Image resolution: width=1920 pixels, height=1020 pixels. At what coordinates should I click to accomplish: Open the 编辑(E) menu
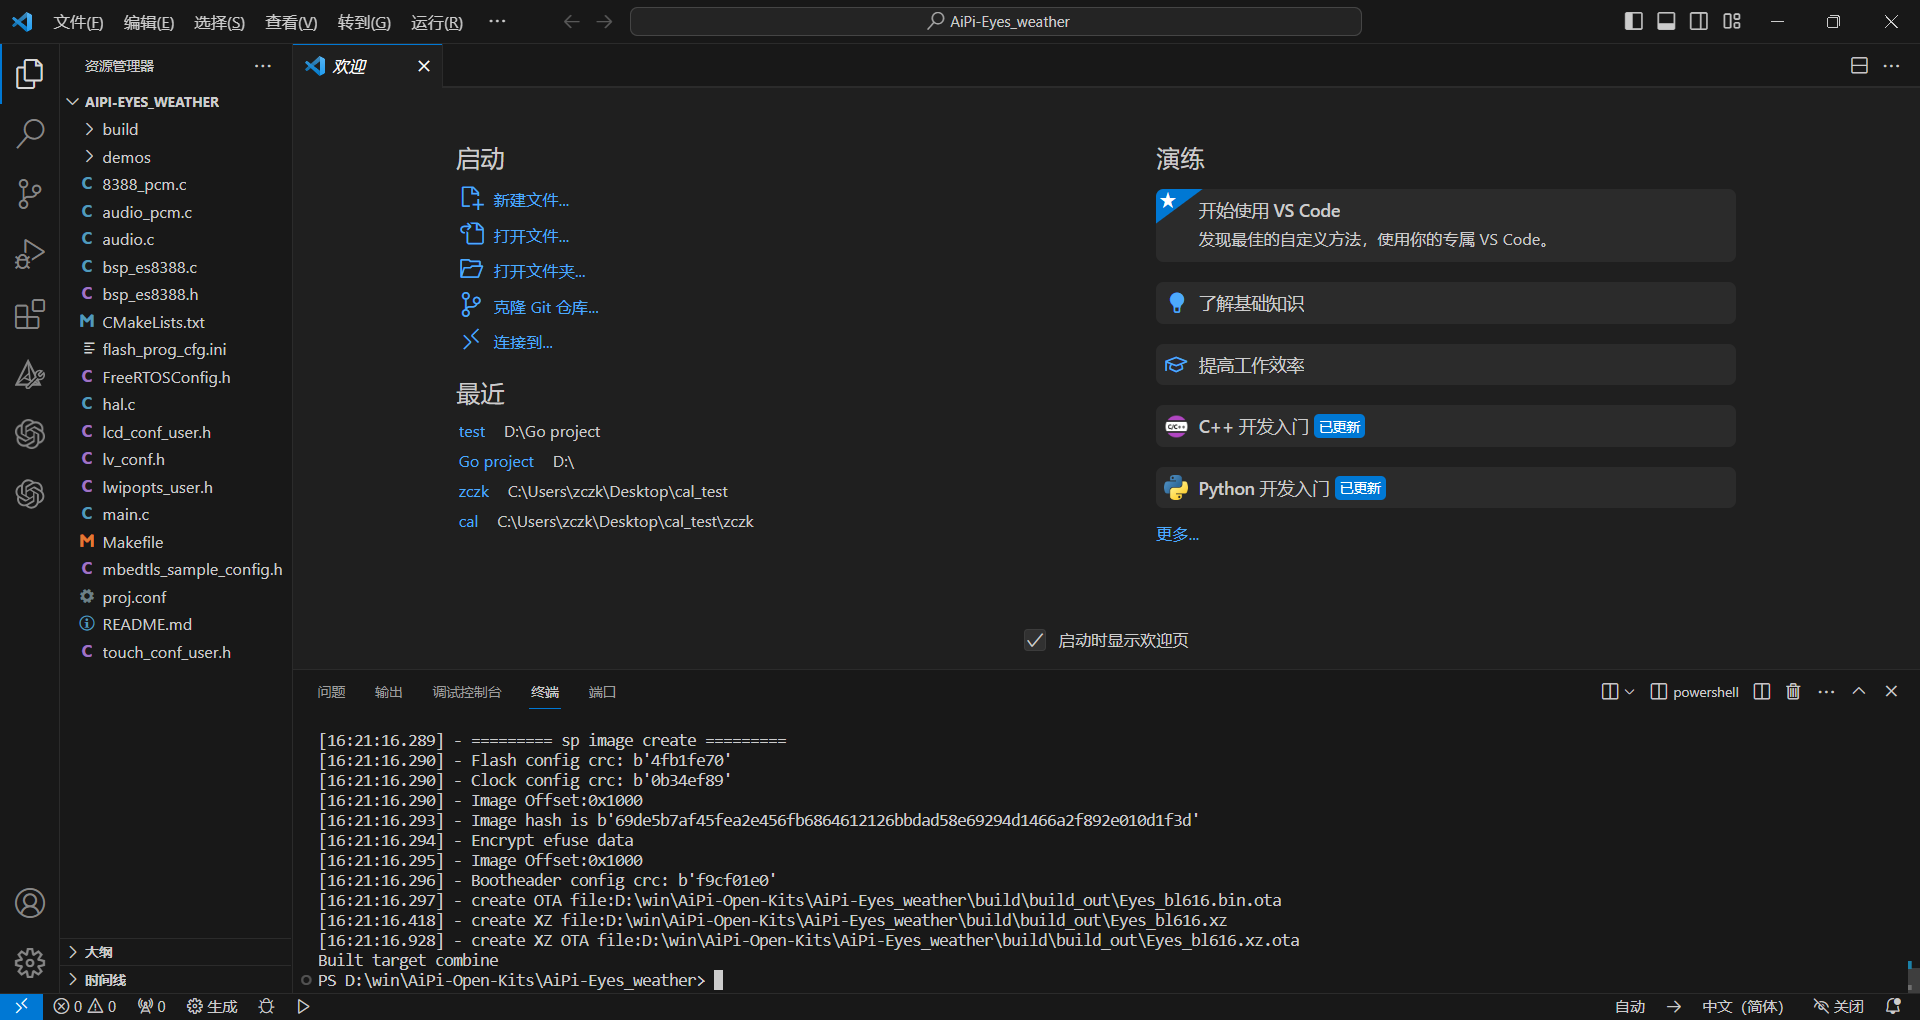tap(149, 22)
